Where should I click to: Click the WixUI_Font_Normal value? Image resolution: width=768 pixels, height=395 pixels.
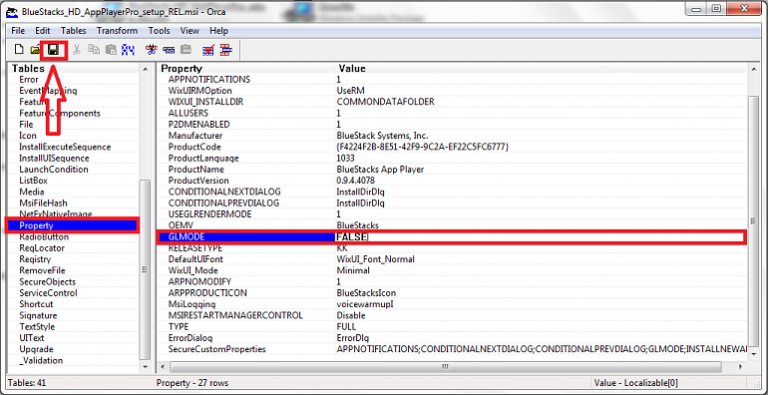[x=376, y=259]
